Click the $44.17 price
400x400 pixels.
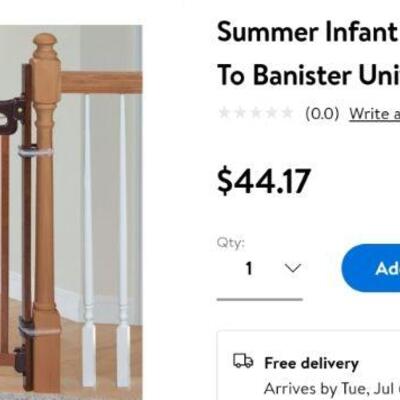[264, 181]
